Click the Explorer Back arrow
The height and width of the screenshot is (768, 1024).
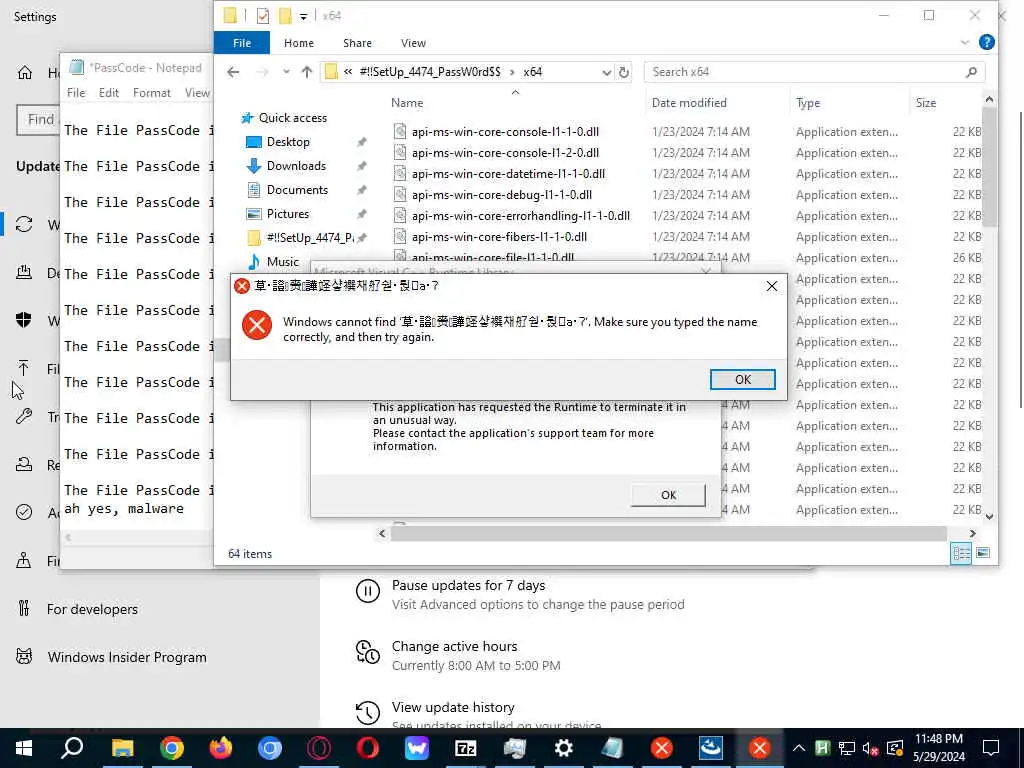pyautogui.click(x=233, y=72)
